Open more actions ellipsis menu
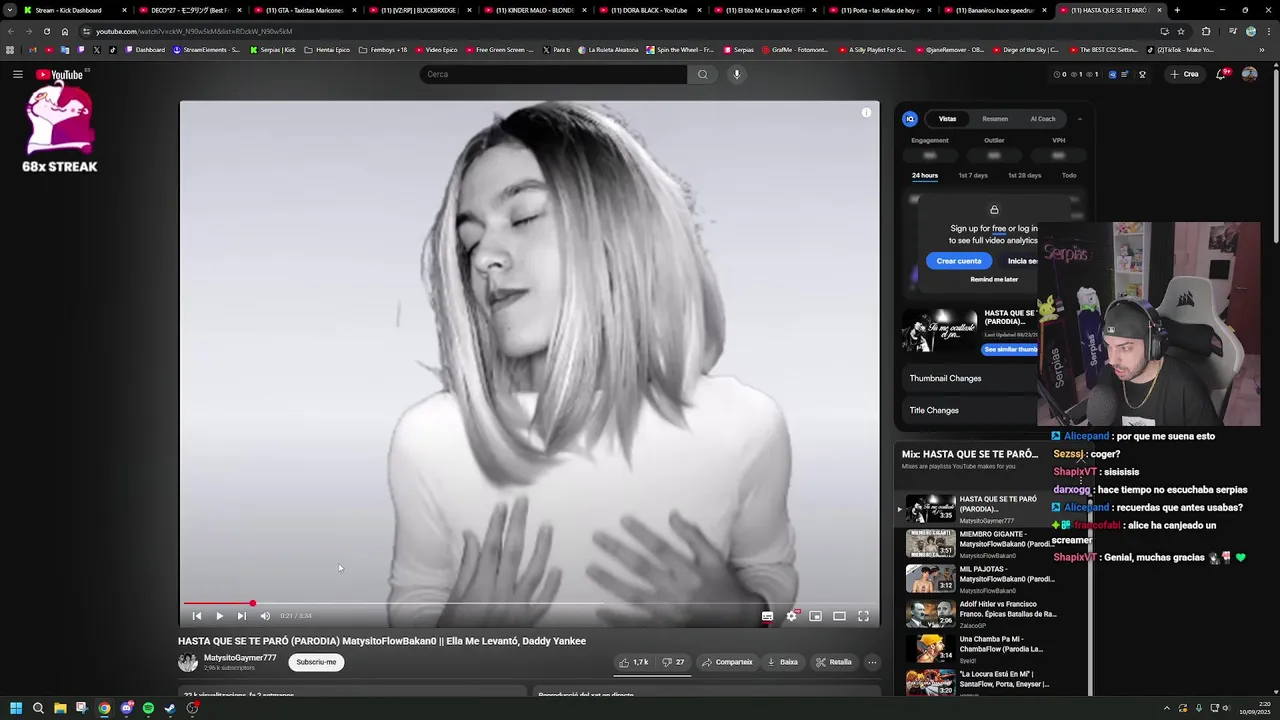Viewport: 1280px width, 720px height. pyautogui.click(x=872, y=662)
